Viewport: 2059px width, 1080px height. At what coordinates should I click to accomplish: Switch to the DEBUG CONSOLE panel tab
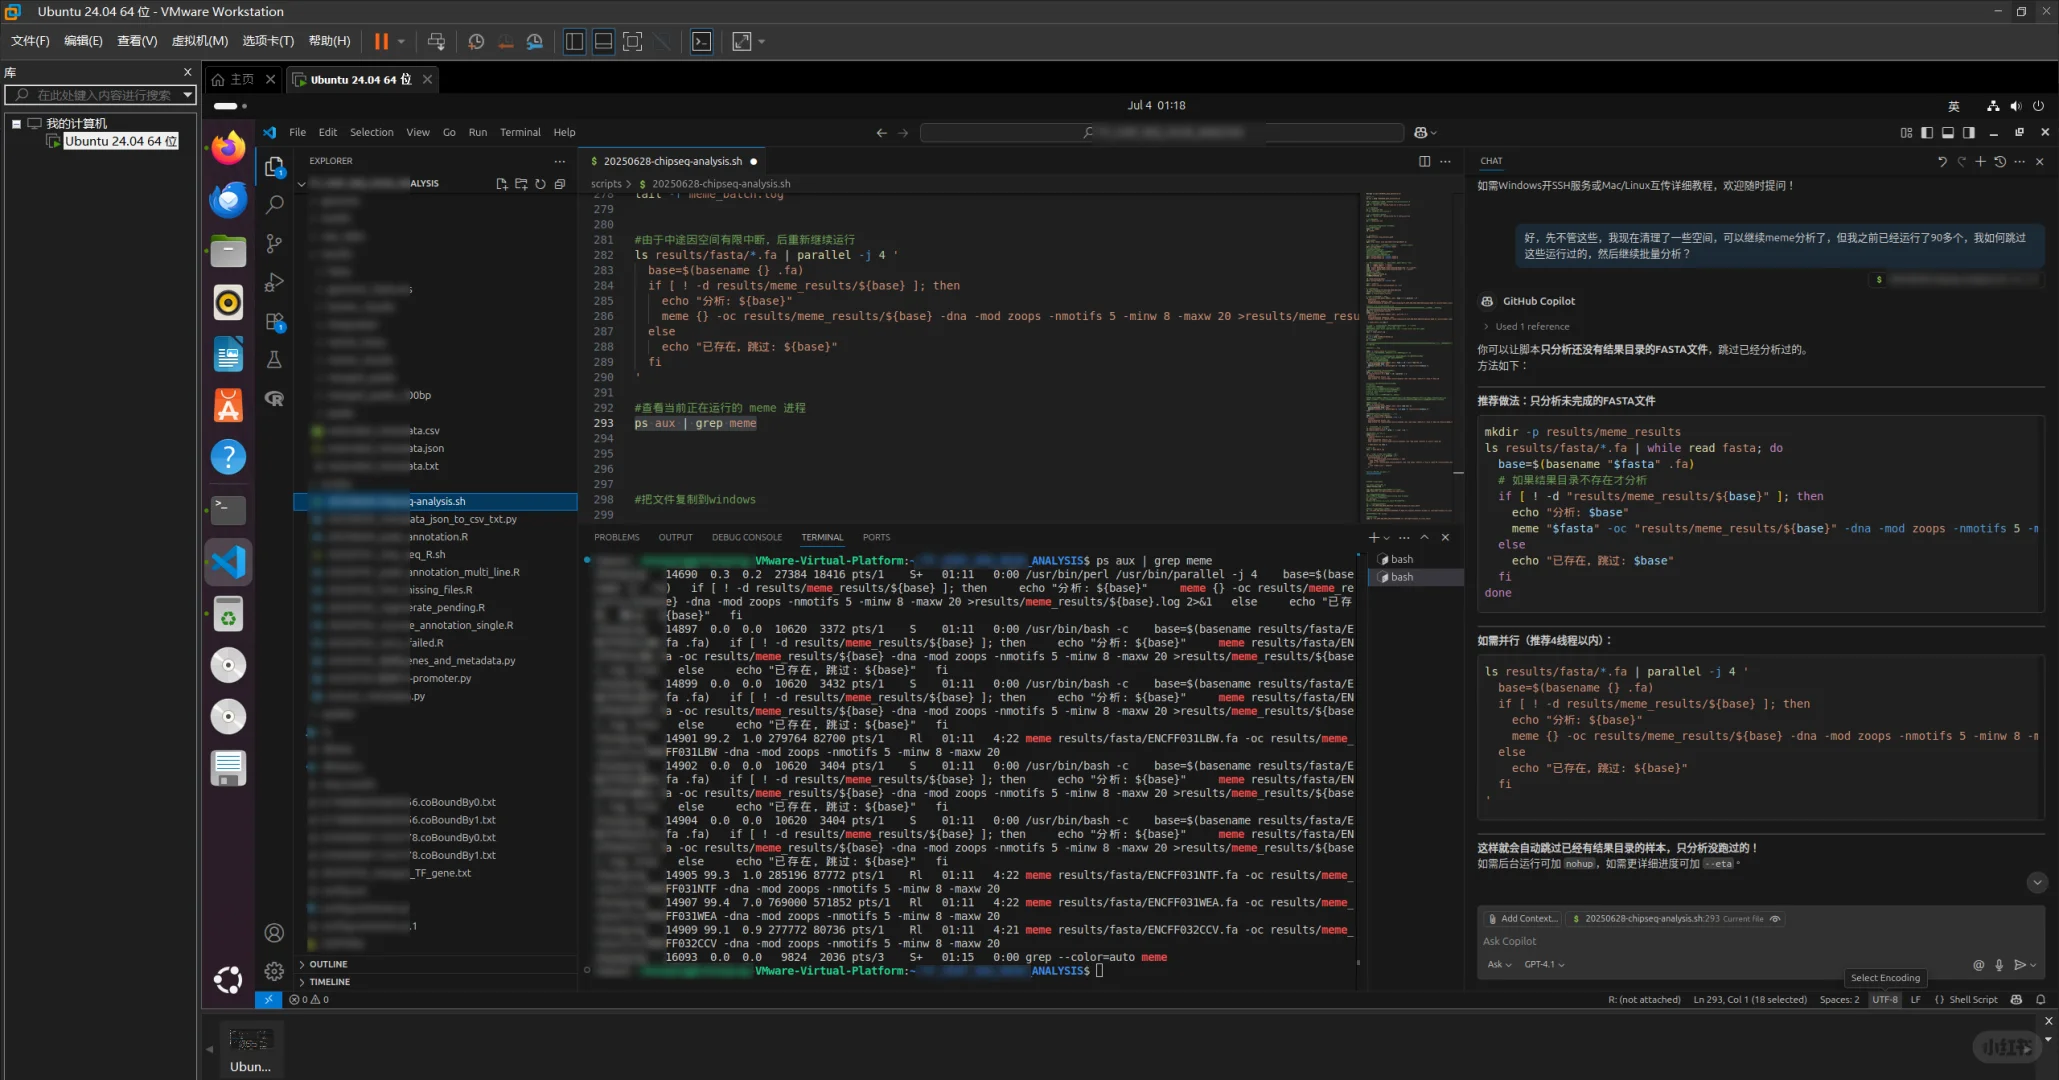746,537
